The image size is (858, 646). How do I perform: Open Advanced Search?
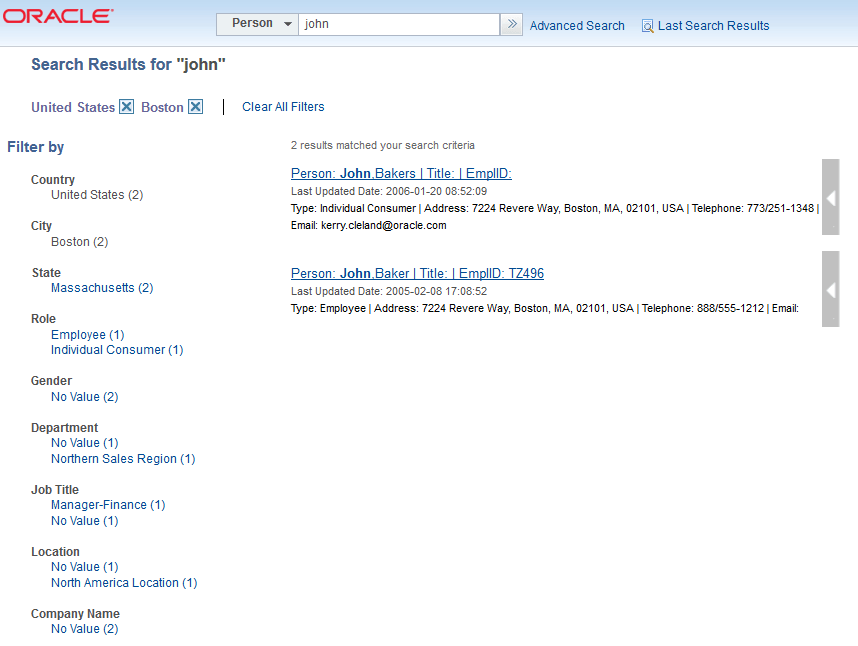click(577, 25)
